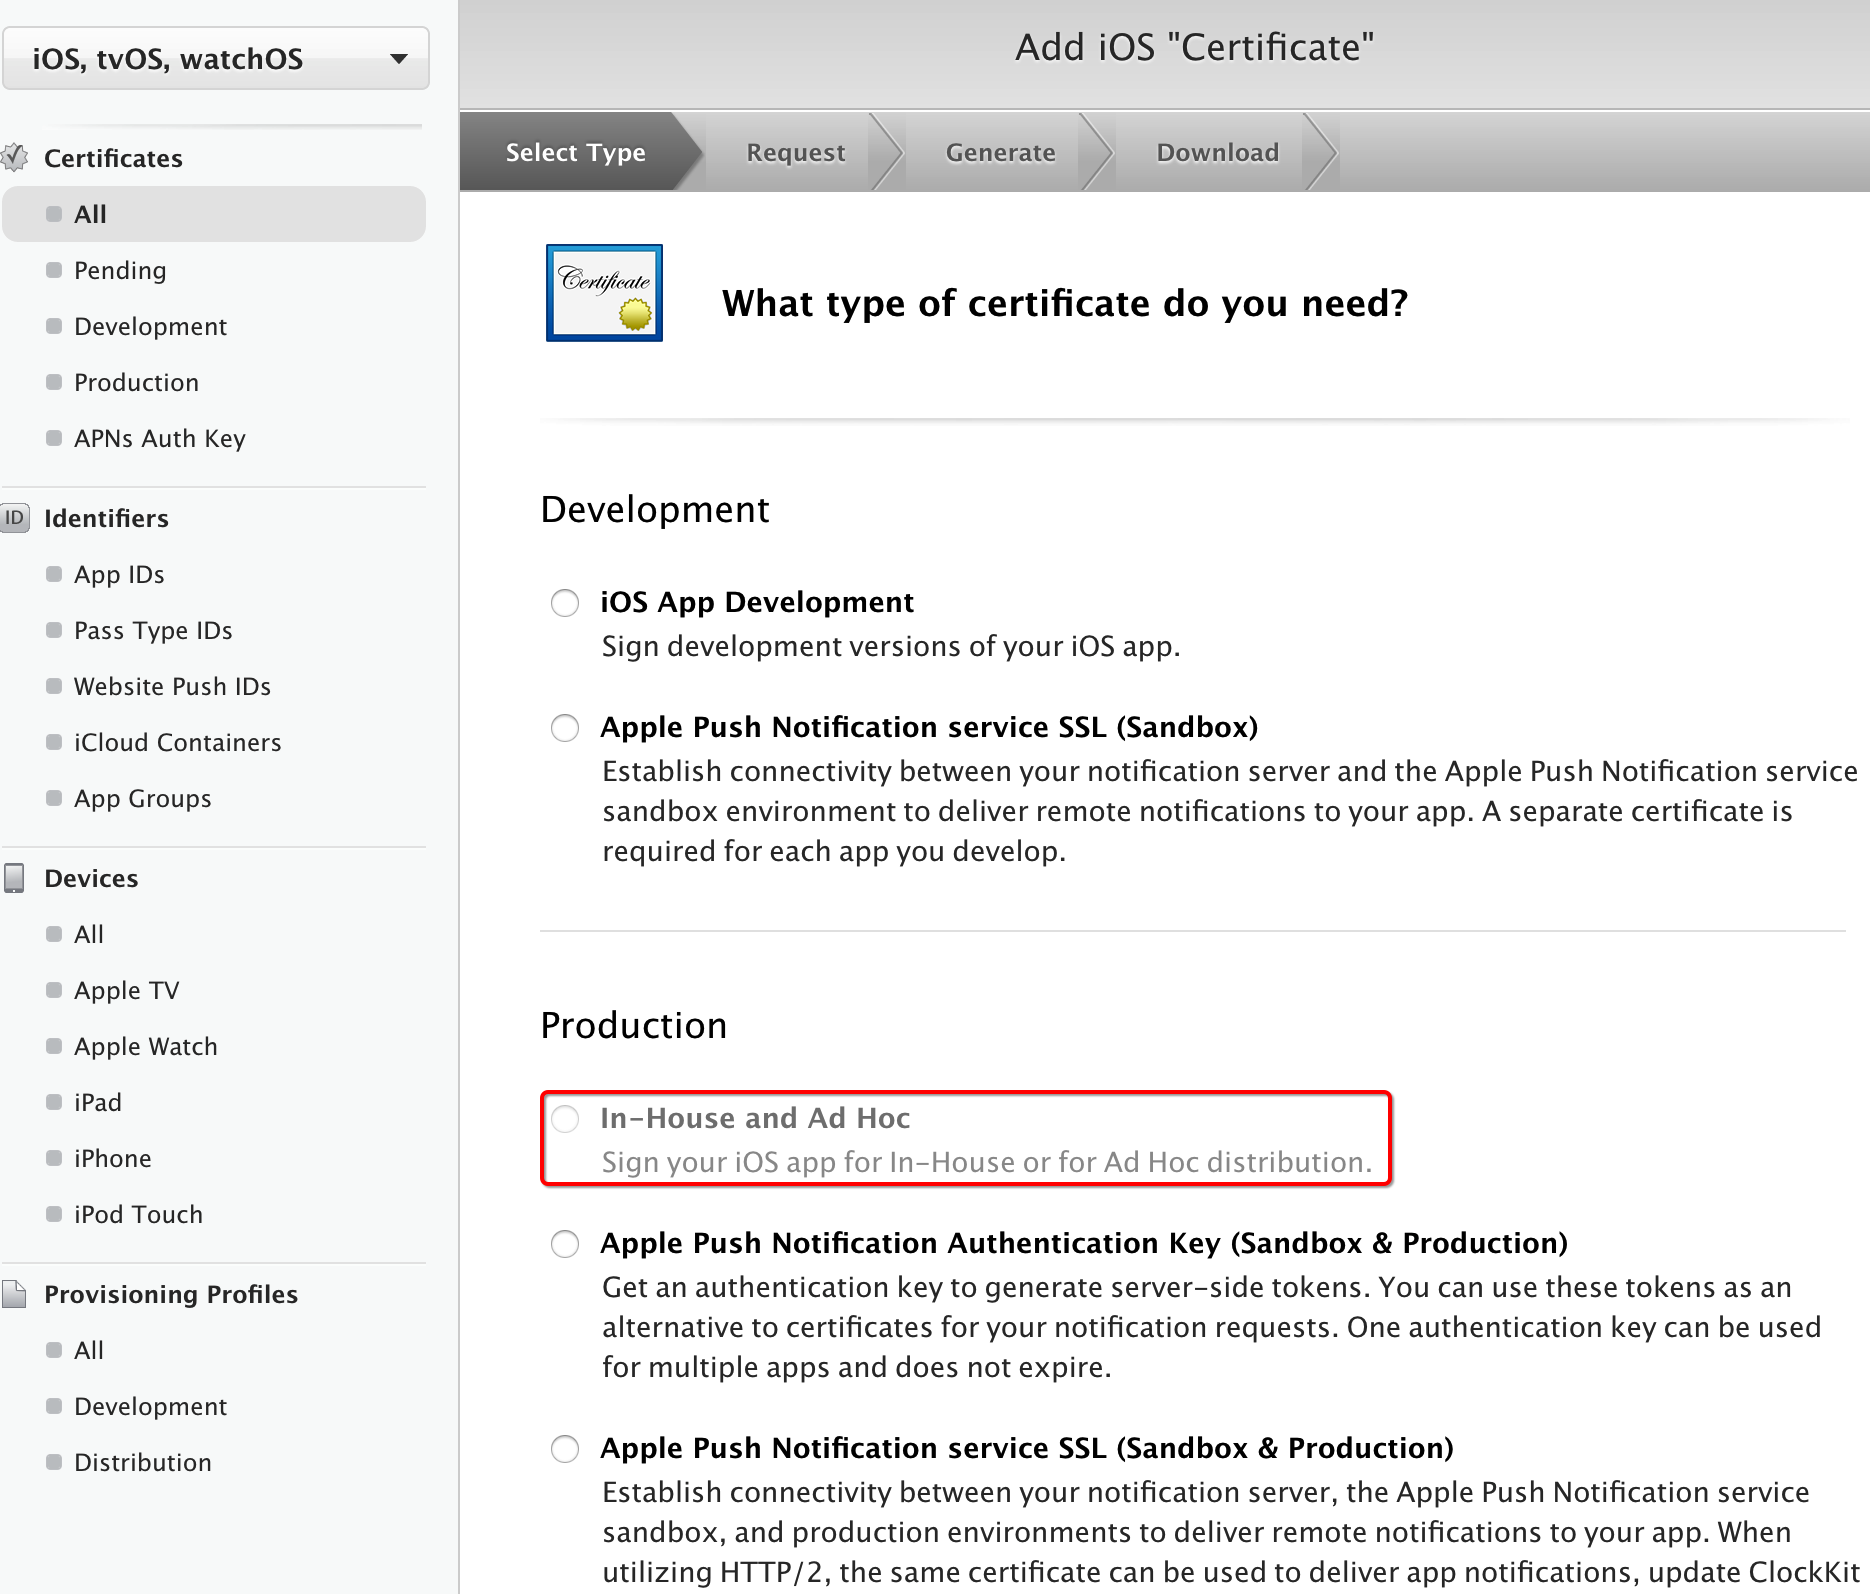This screenshot has height=1596, width=1870.
Task: Open iPad devices
Action: [98, 1102]
